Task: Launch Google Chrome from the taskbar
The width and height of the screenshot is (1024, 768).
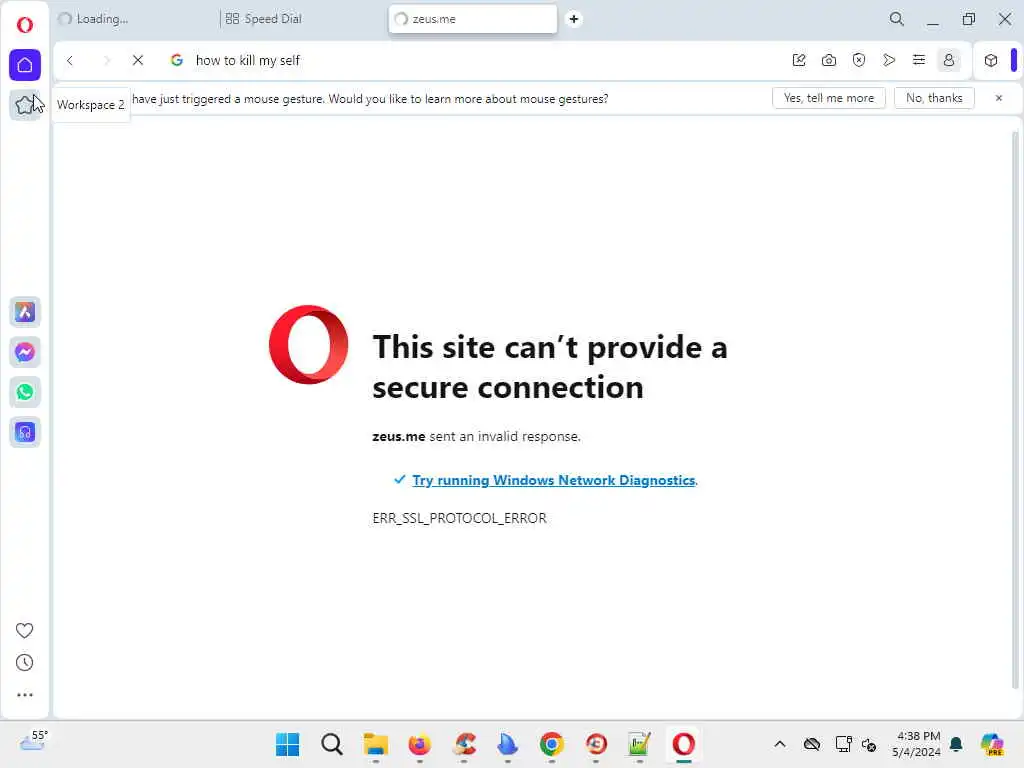Action: coord(551,744)
